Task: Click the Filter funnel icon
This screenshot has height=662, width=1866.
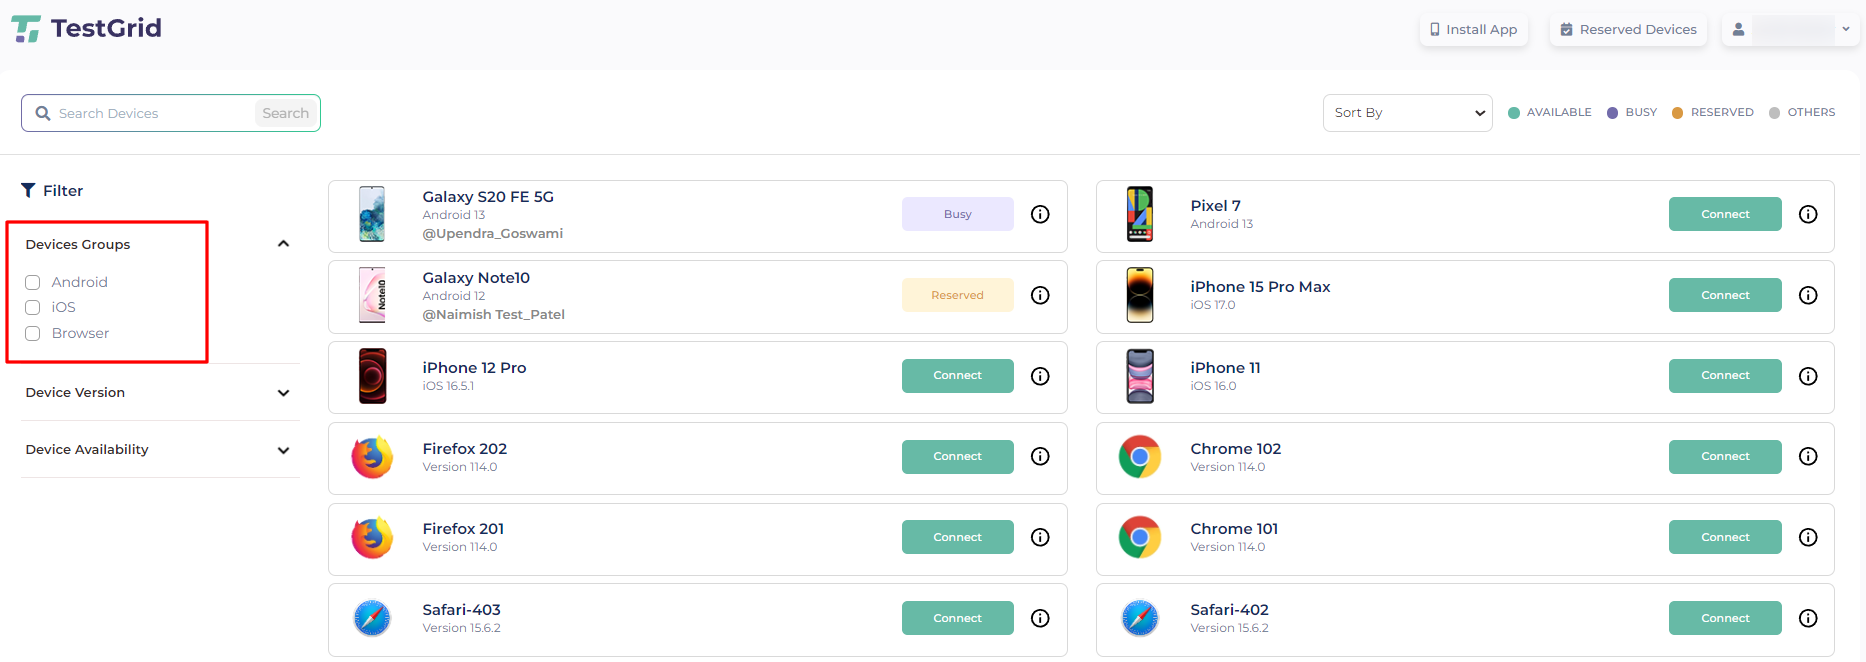Action: (28, 190)
